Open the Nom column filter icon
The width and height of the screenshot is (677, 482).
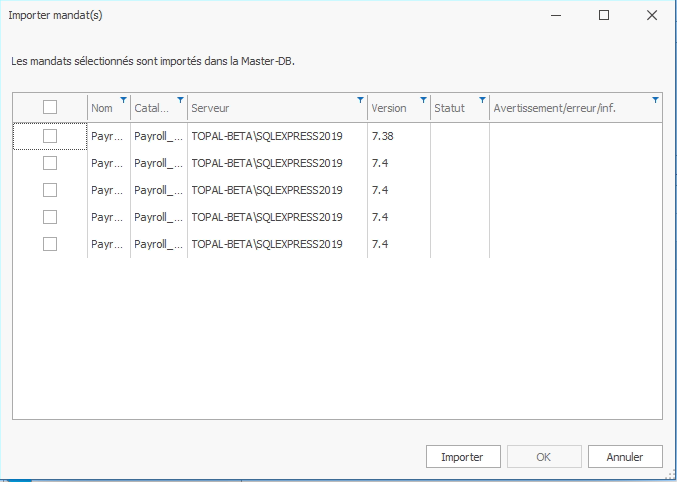coord(123,100)
